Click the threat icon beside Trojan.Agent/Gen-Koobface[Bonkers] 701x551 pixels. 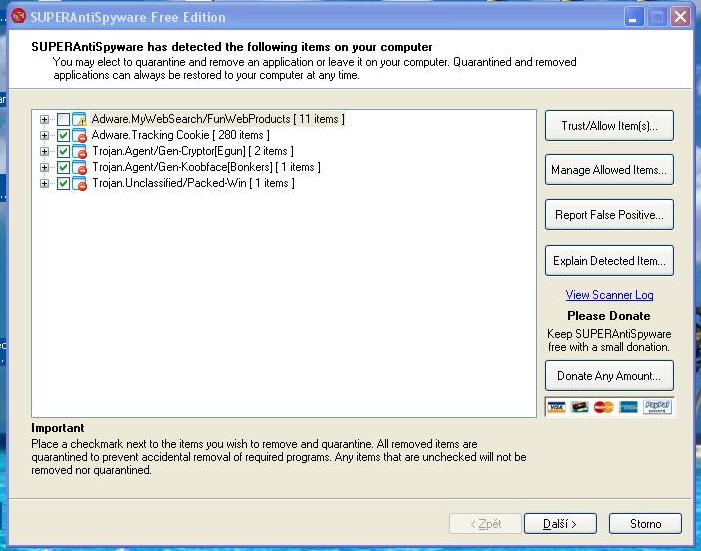coord(79,168)
